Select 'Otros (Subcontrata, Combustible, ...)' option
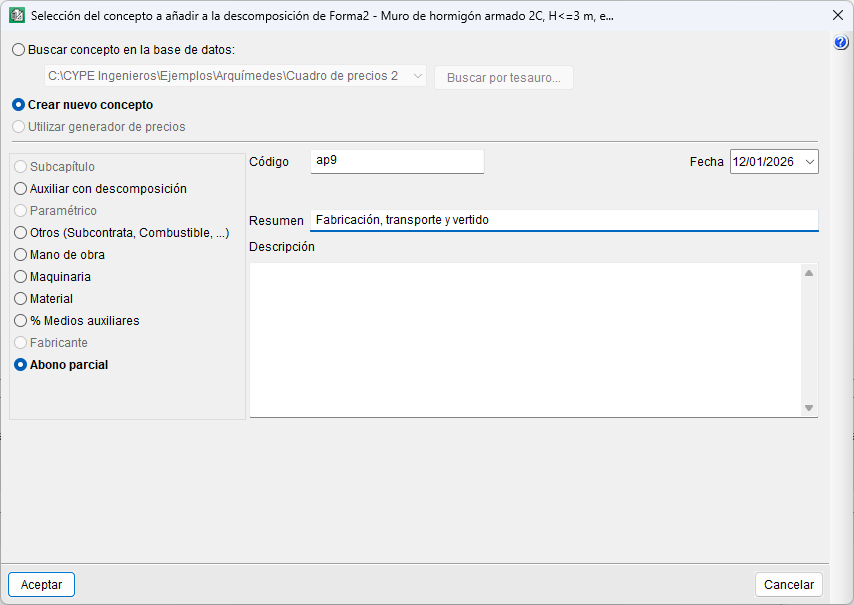This screenshot has height=605, width=854. pos(21,232)
